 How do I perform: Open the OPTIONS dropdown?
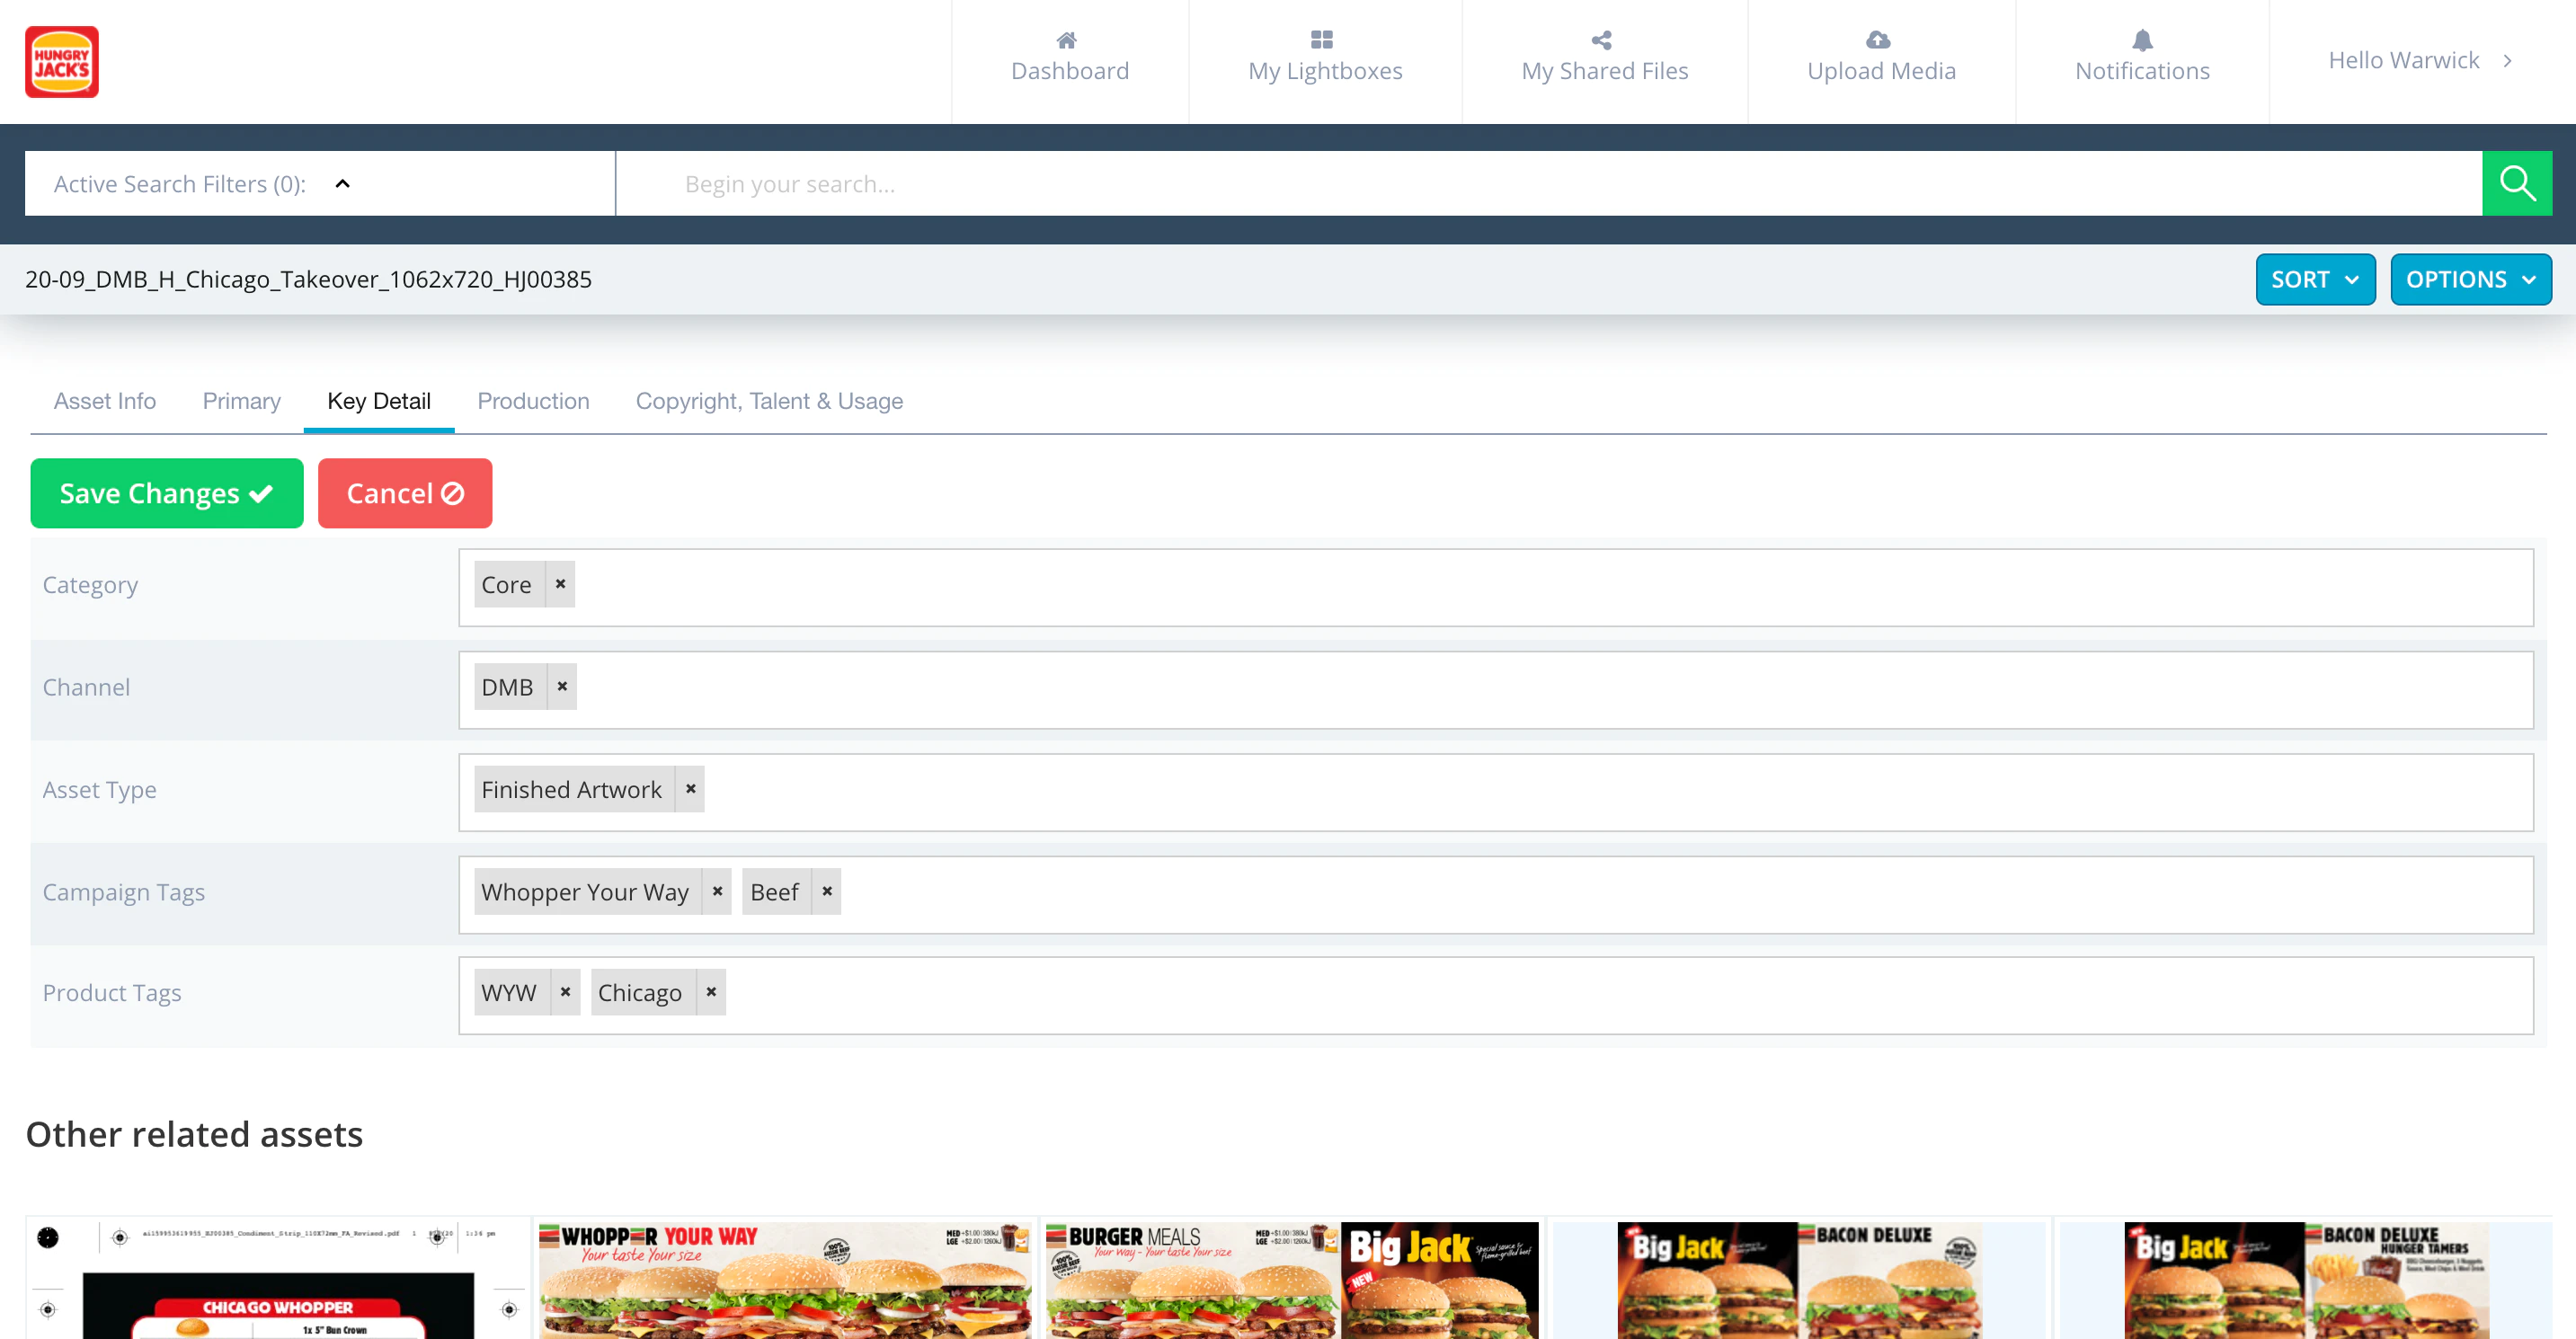2471,279
